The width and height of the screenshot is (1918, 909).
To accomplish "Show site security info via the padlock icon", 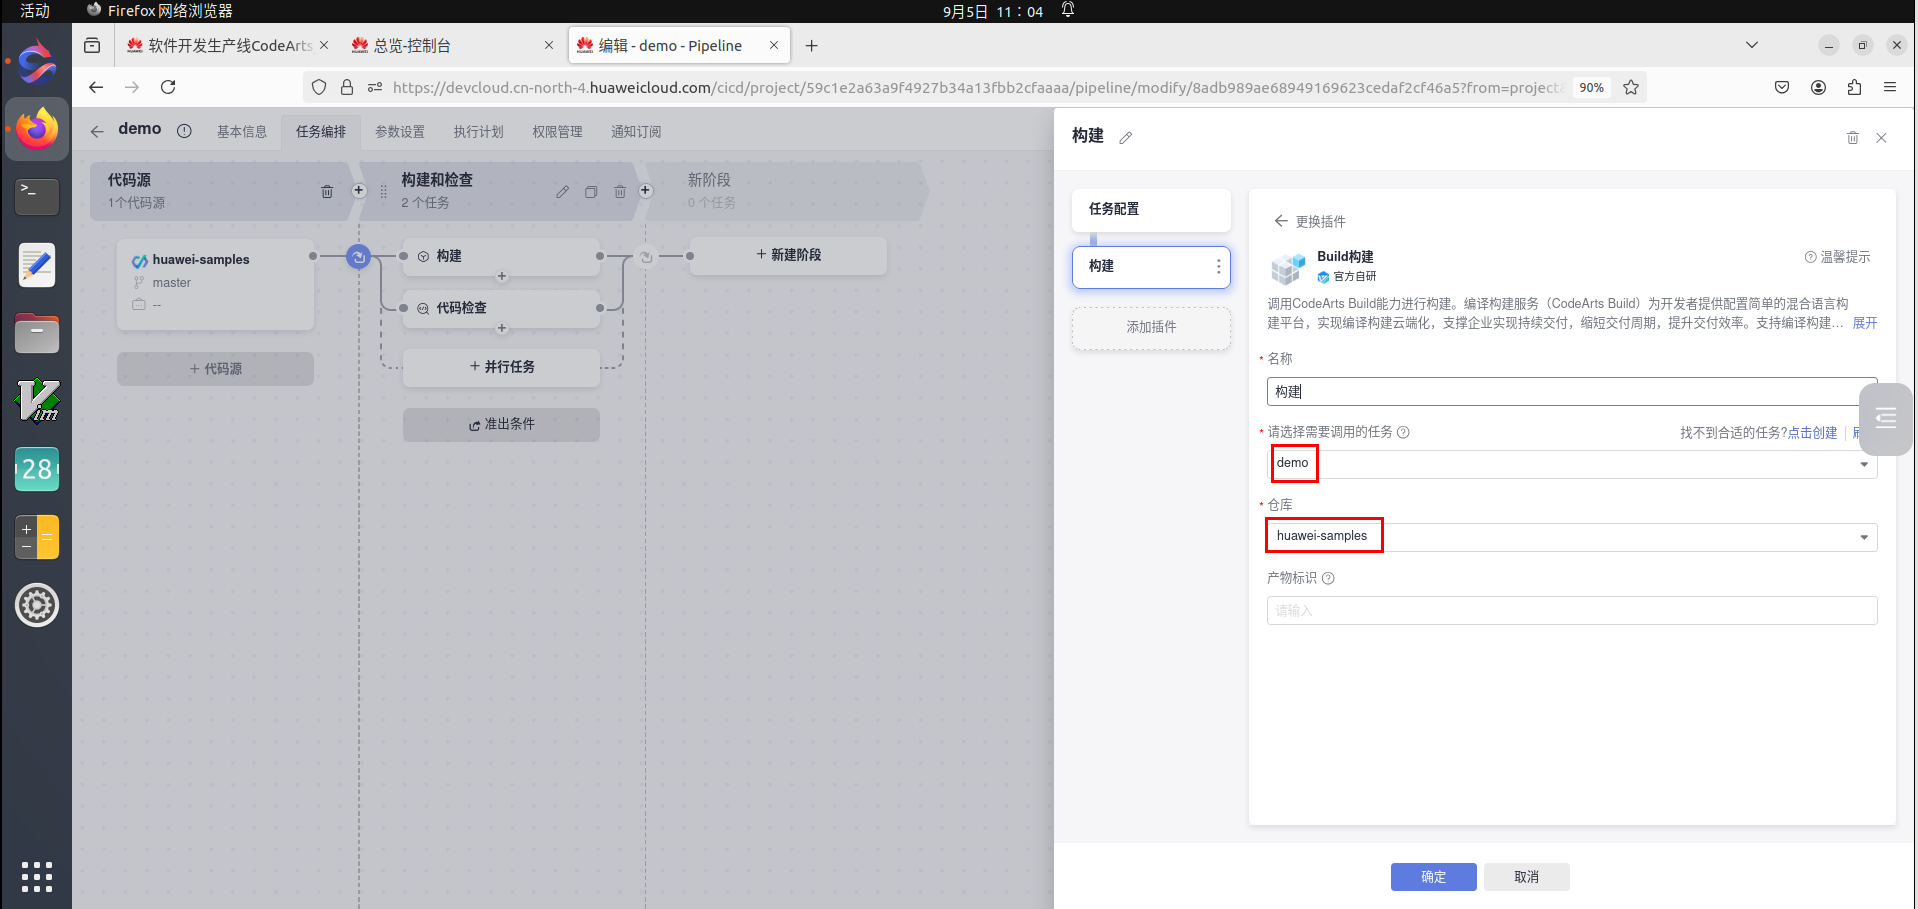I will tap(347, 88).
